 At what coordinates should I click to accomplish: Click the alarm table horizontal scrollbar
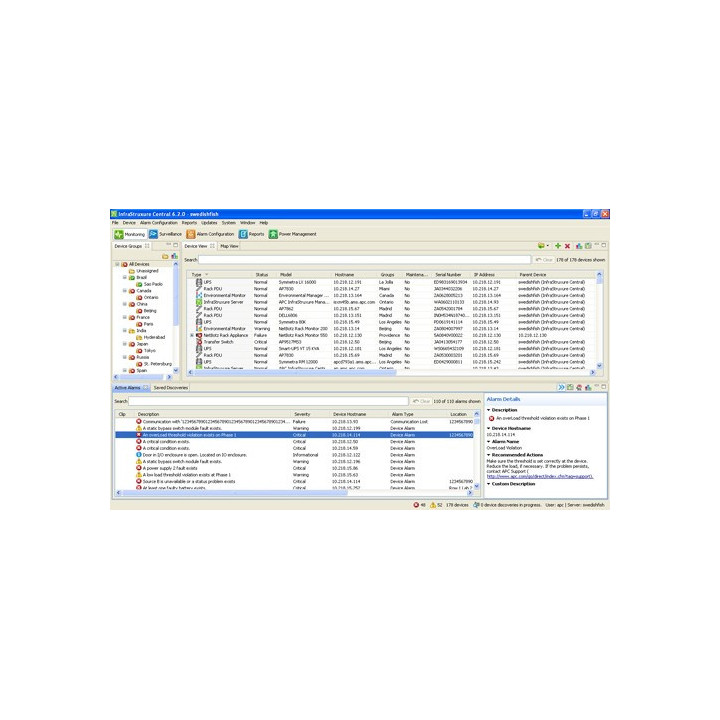click(x=294, y=493)
